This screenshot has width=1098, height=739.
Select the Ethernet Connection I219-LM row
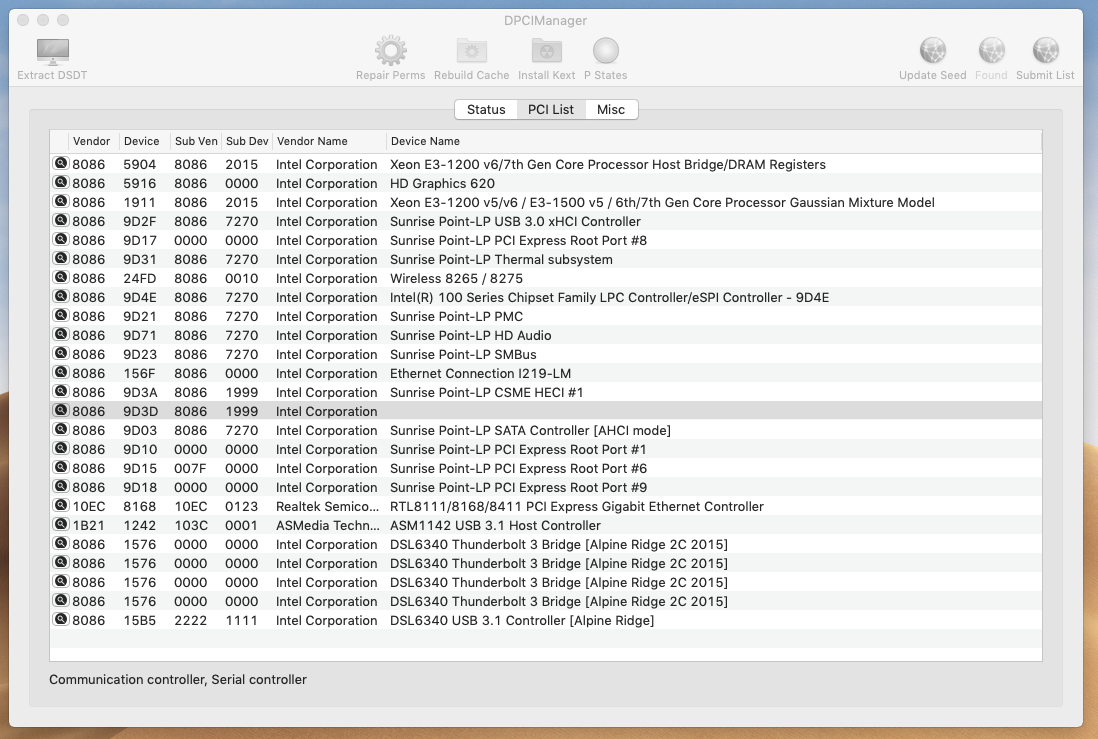point(480,373)
